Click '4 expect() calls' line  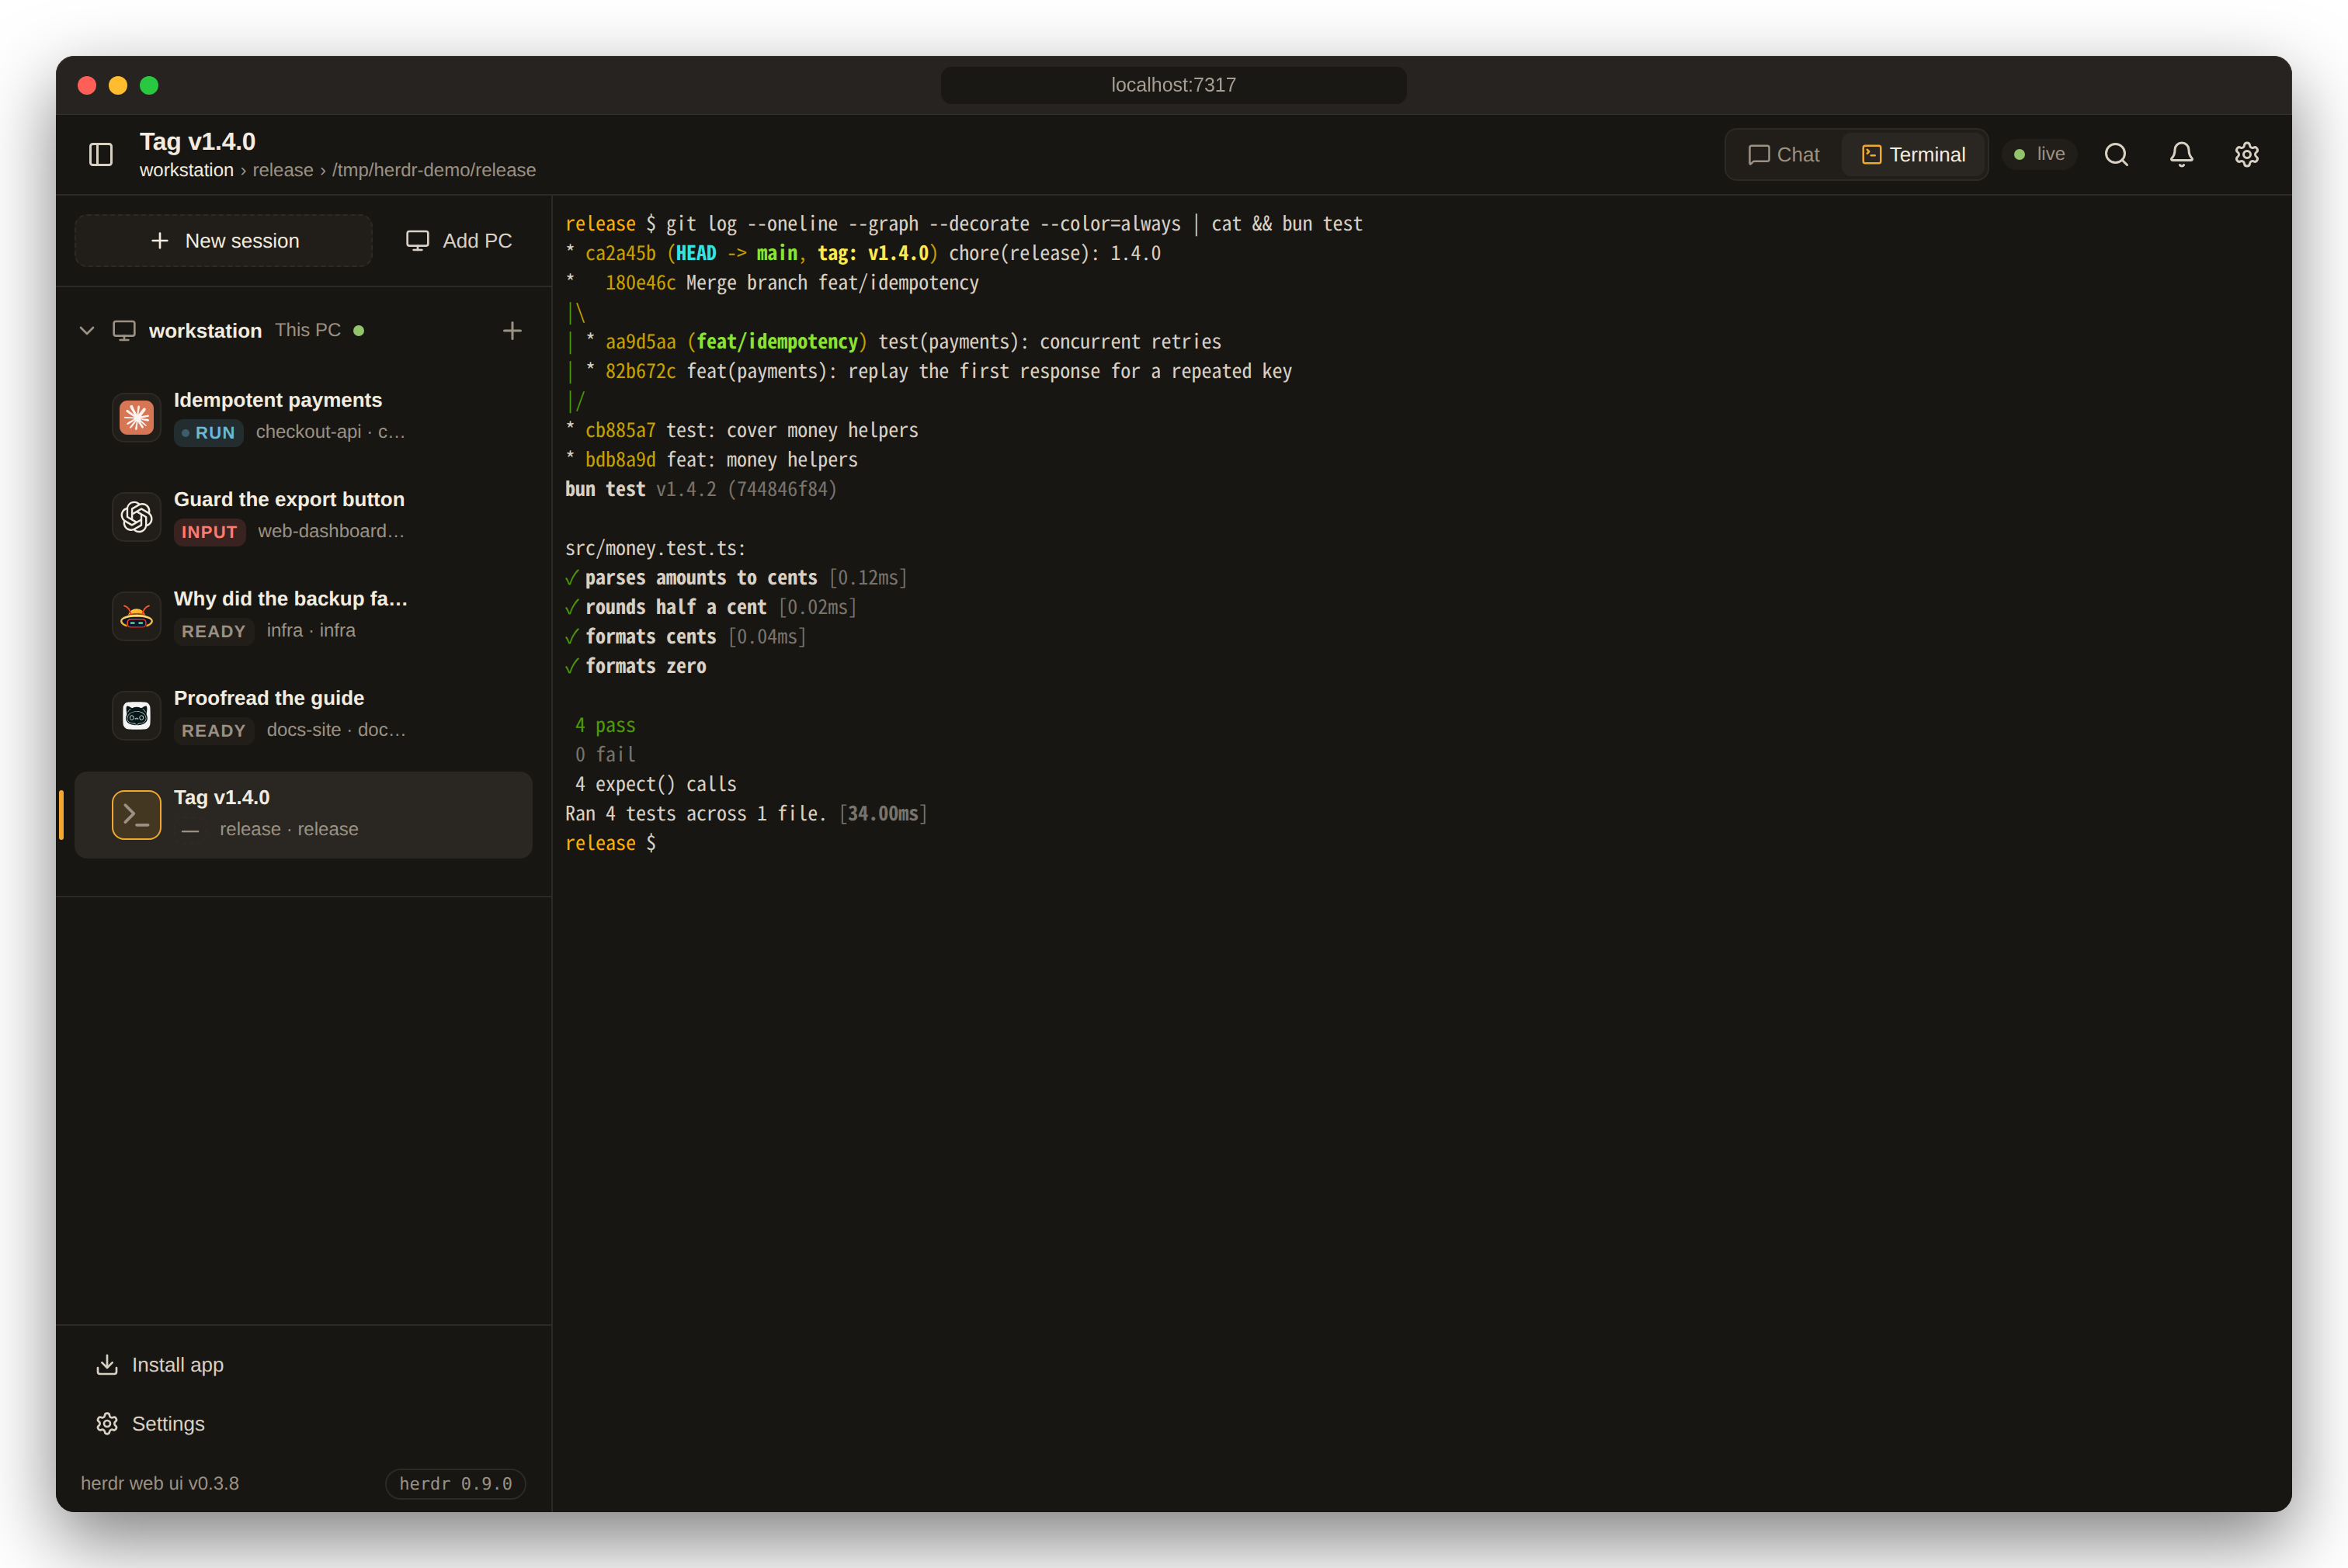[655, 784]
